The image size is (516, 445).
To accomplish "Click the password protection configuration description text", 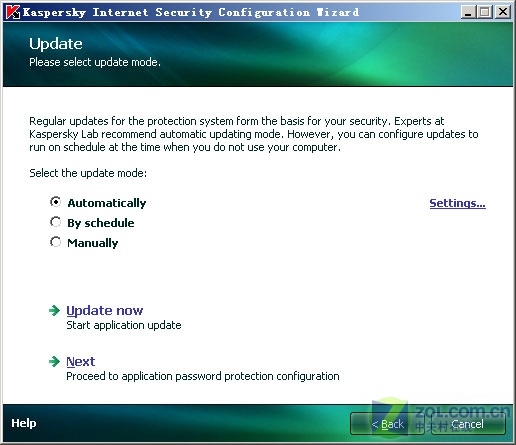I will [203, 376].
